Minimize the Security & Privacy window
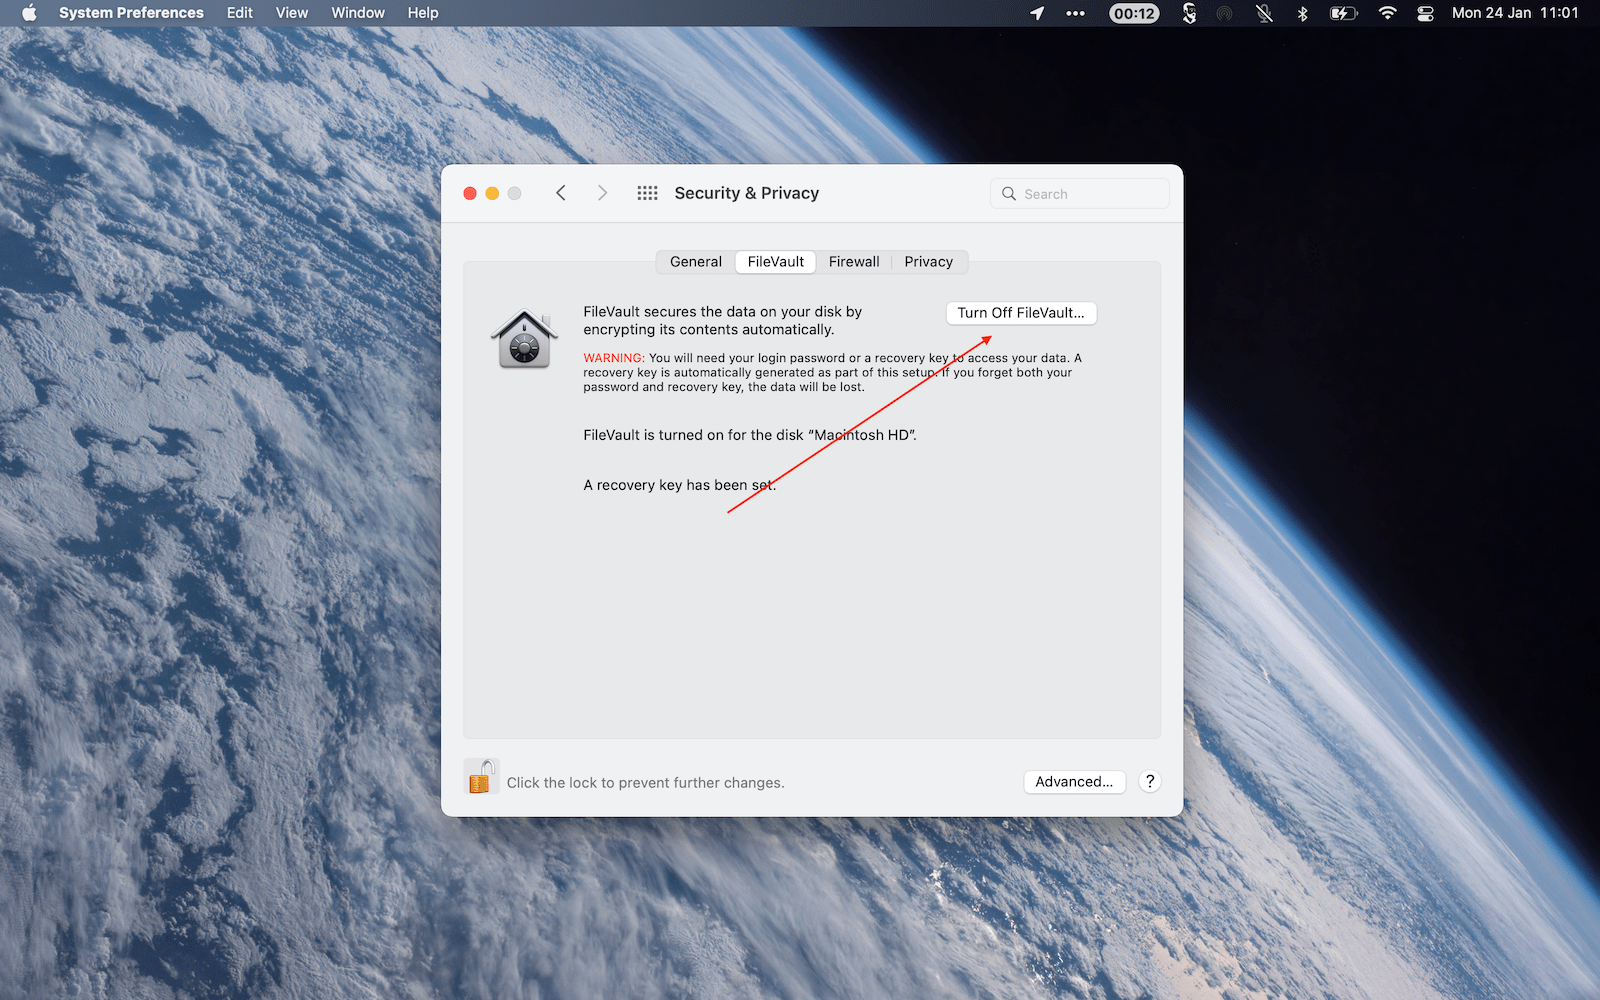1600x1000 pixels. coord(492,193)
